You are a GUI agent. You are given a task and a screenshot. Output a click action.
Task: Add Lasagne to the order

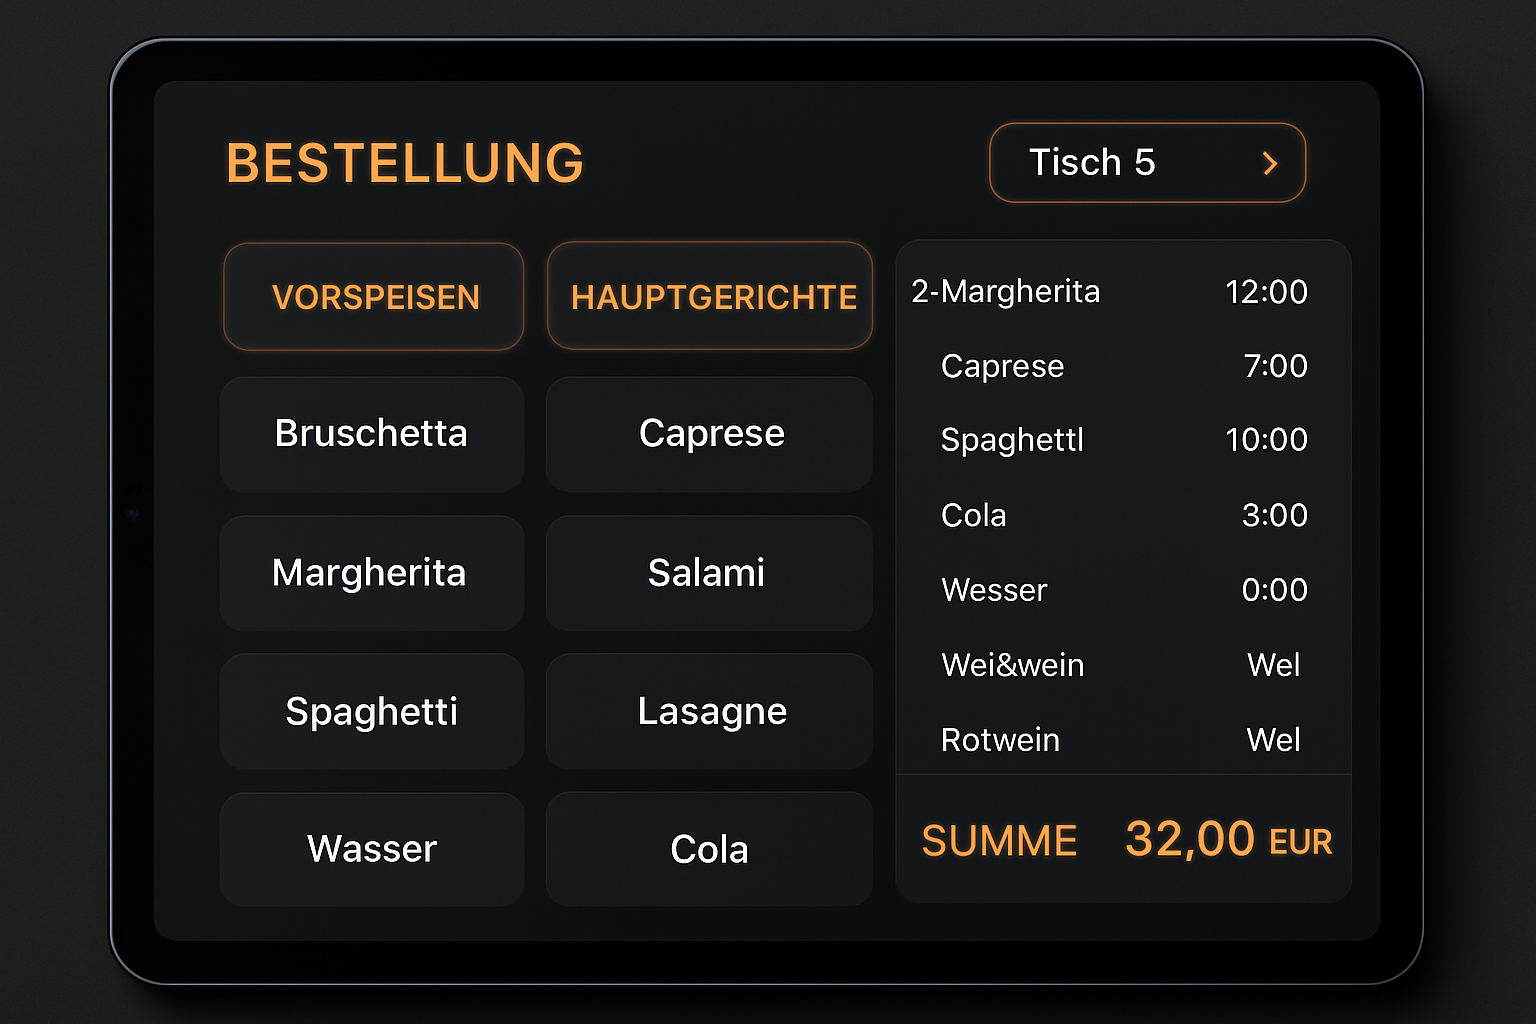710,711
